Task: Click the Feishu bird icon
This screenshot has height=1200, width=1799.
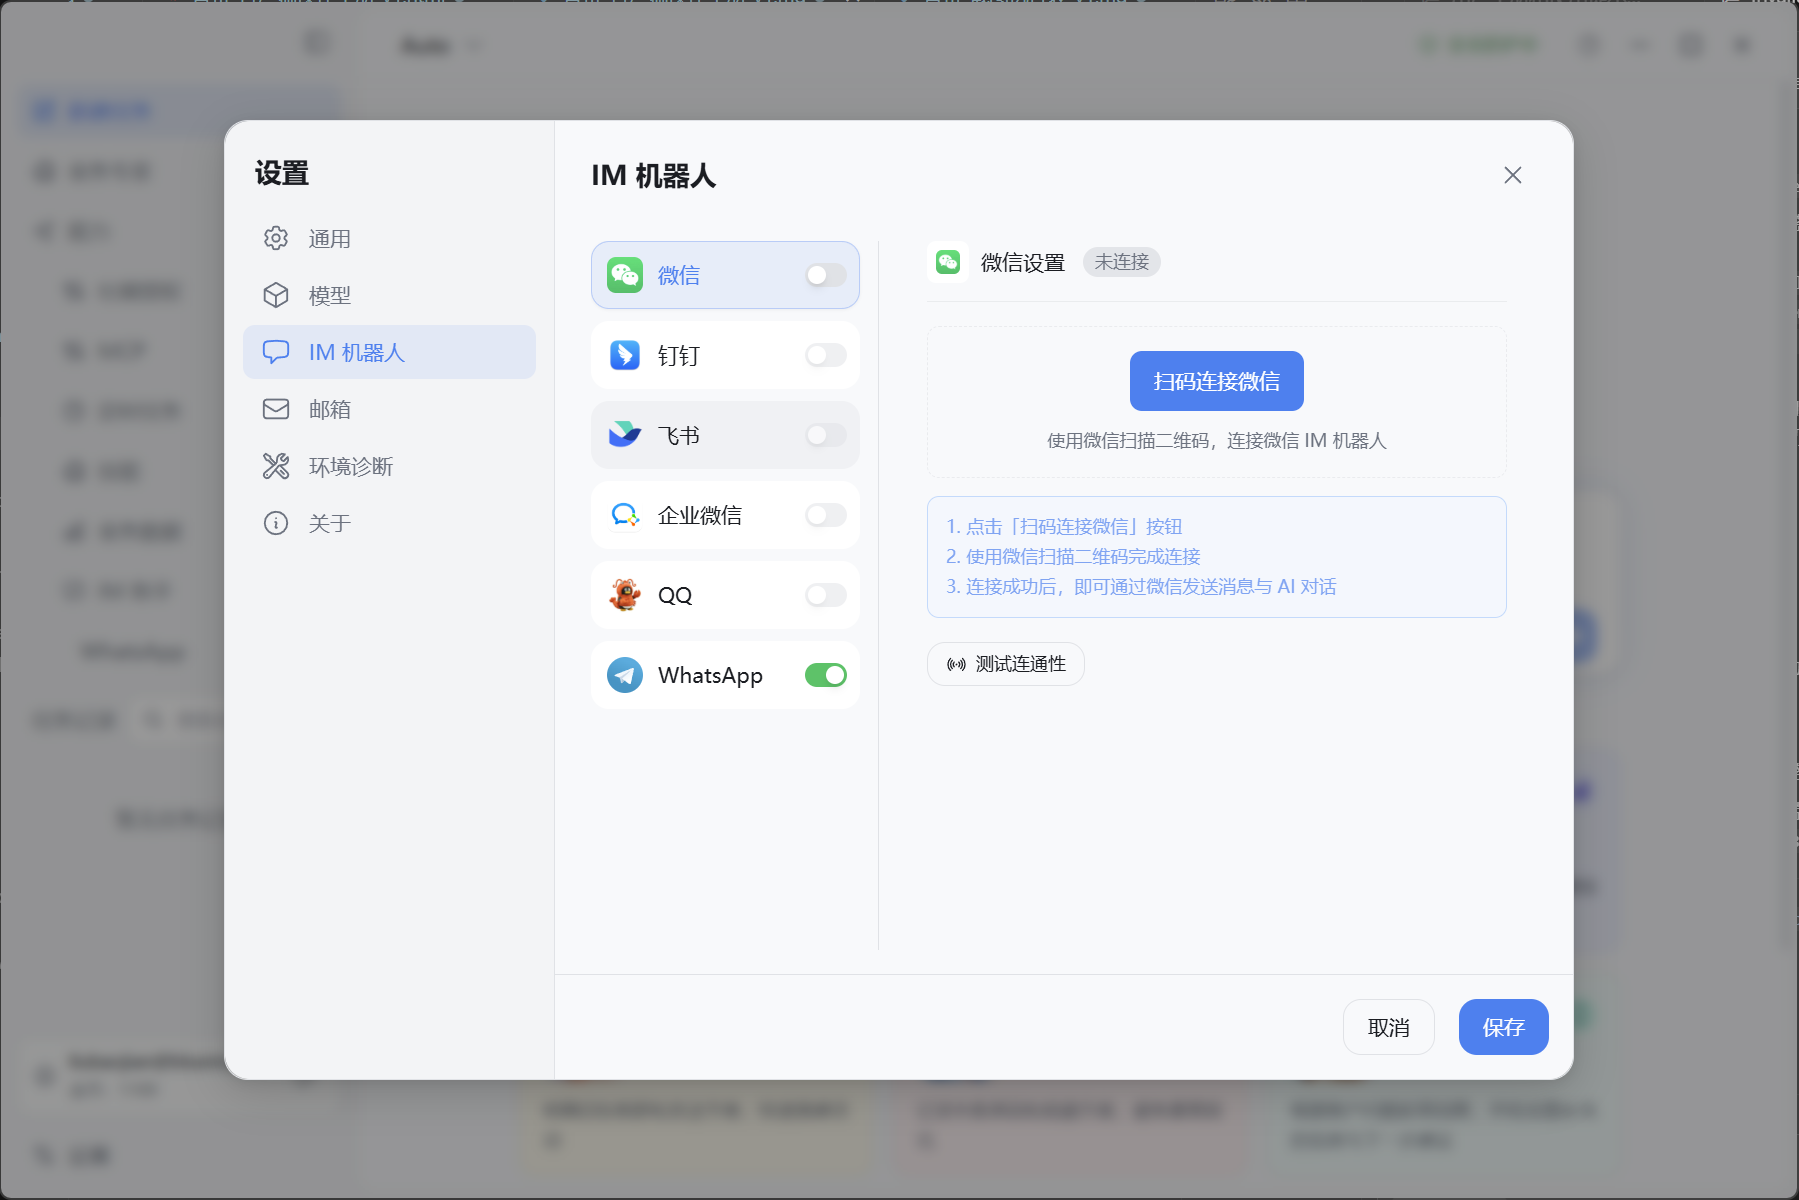Action: point(625,435)
